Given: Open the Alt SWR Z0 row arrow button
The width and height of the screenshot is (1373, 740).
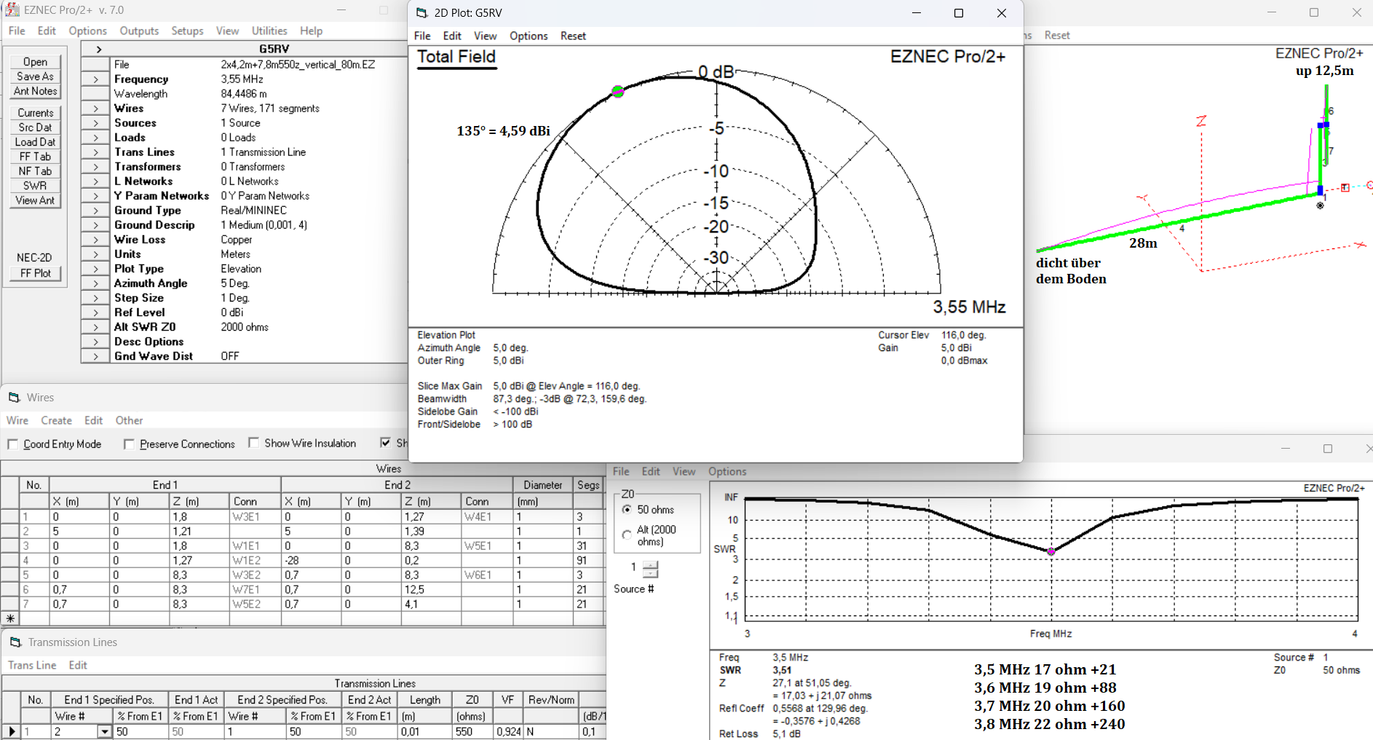Looking at the screenshot, I should tap(96, 327).
